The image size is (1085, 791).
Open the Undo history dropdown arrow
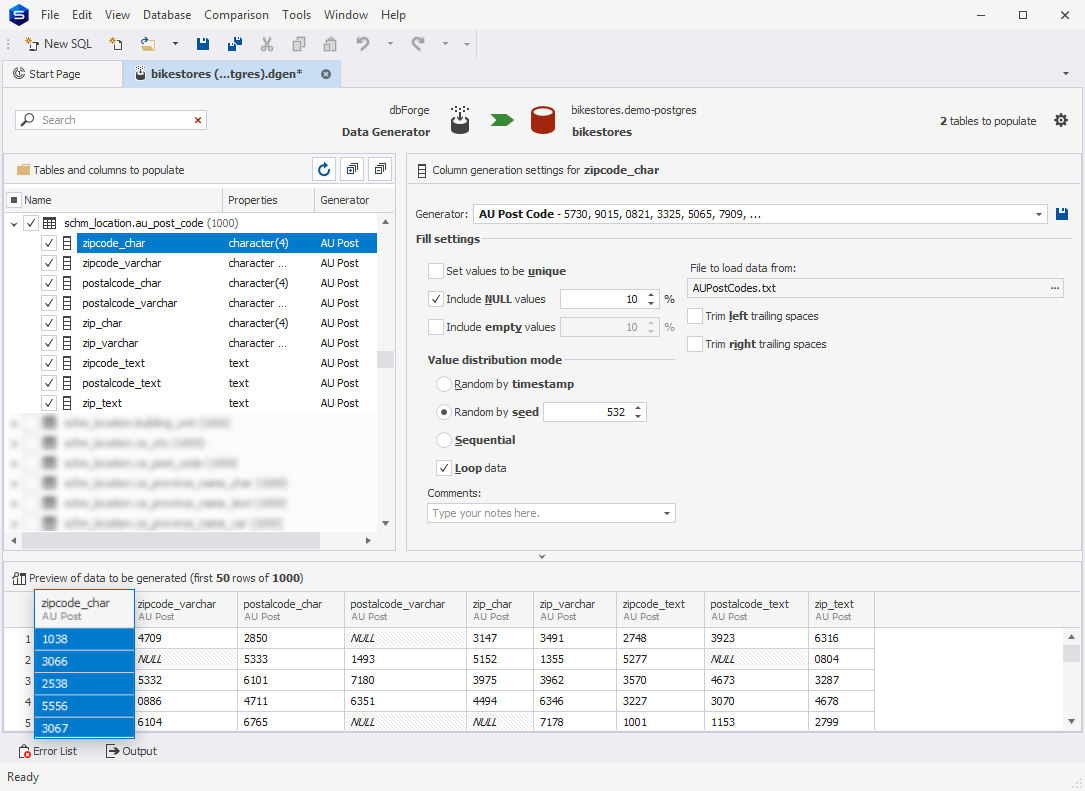pyautogui.click(x=390, y=44)
